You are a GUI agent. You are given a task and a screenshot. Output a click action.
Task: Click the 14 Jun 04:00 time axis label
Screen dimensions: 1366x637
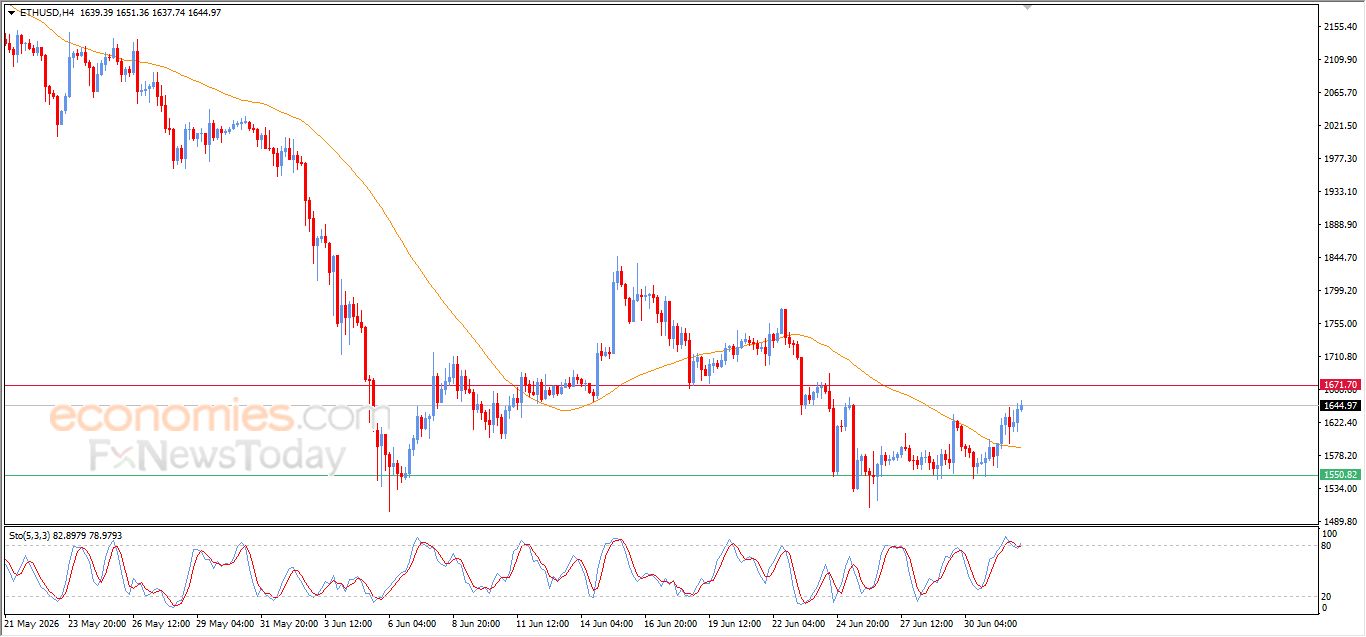click(607, 623)
